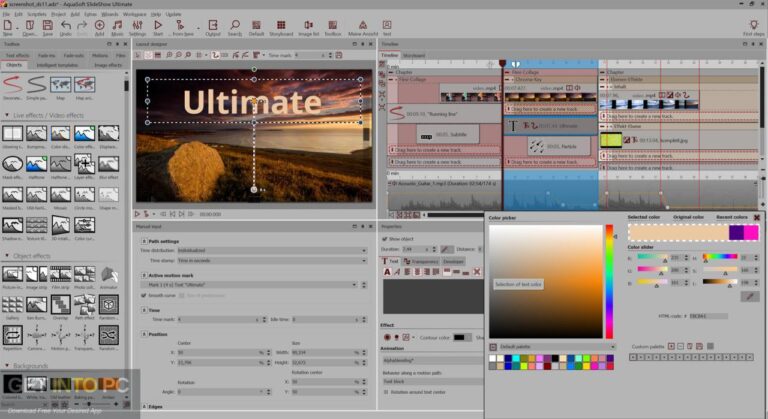Toggle the Show object checkbox
Image resolution: width=768 pixels, height=419 pixels.
pos(384,239)
